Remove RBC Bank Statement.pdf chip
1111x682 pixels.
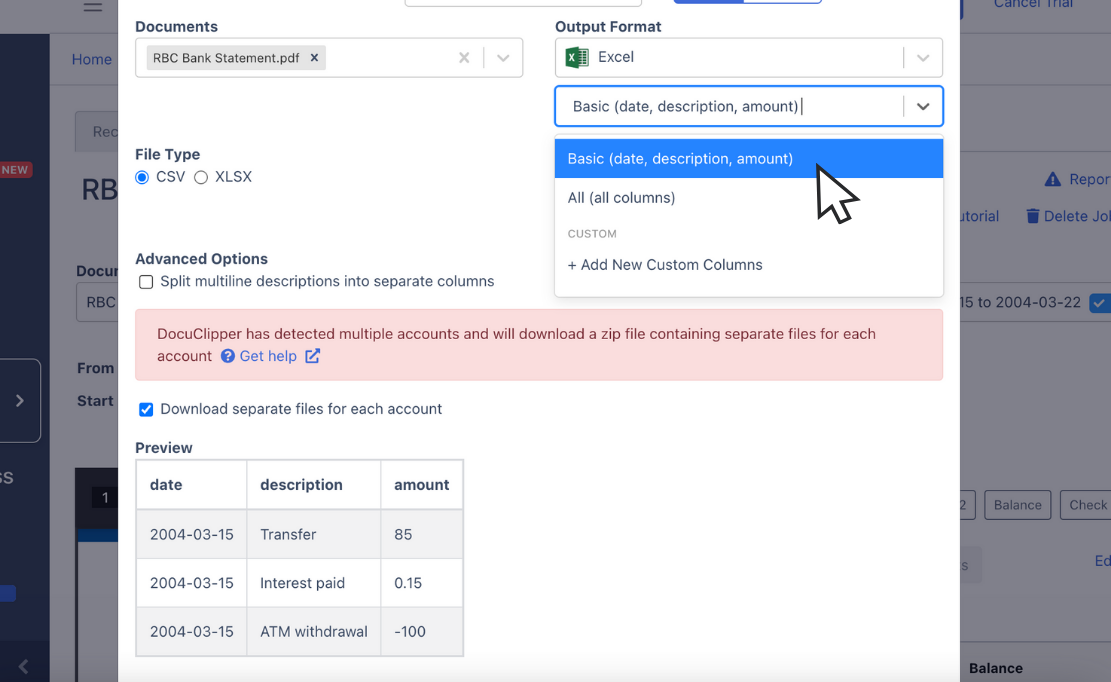click(314, 58)
